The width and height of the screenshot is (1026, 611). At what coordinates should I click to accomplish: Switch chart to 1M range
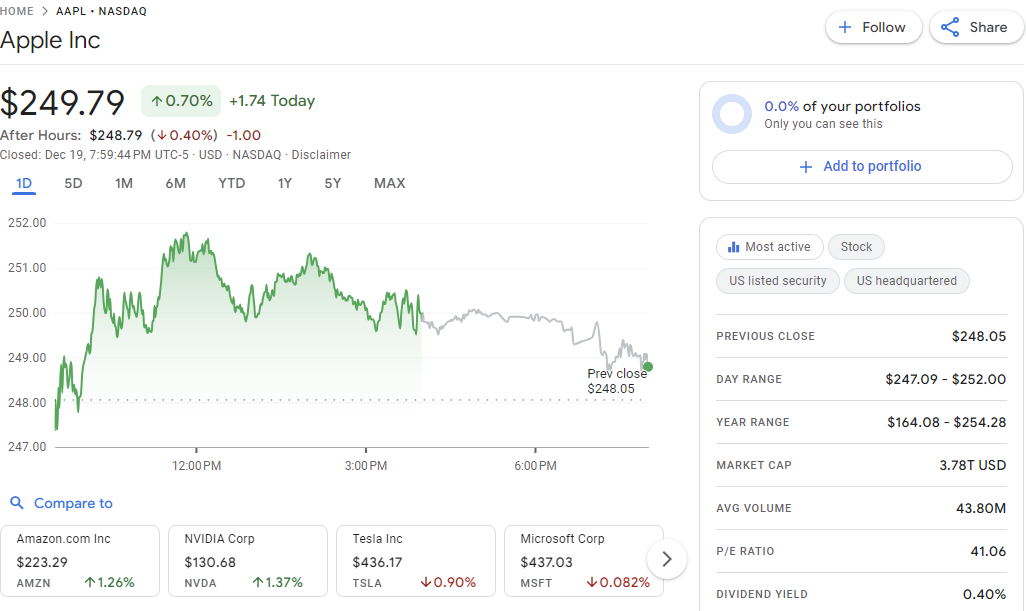[124, 184]
